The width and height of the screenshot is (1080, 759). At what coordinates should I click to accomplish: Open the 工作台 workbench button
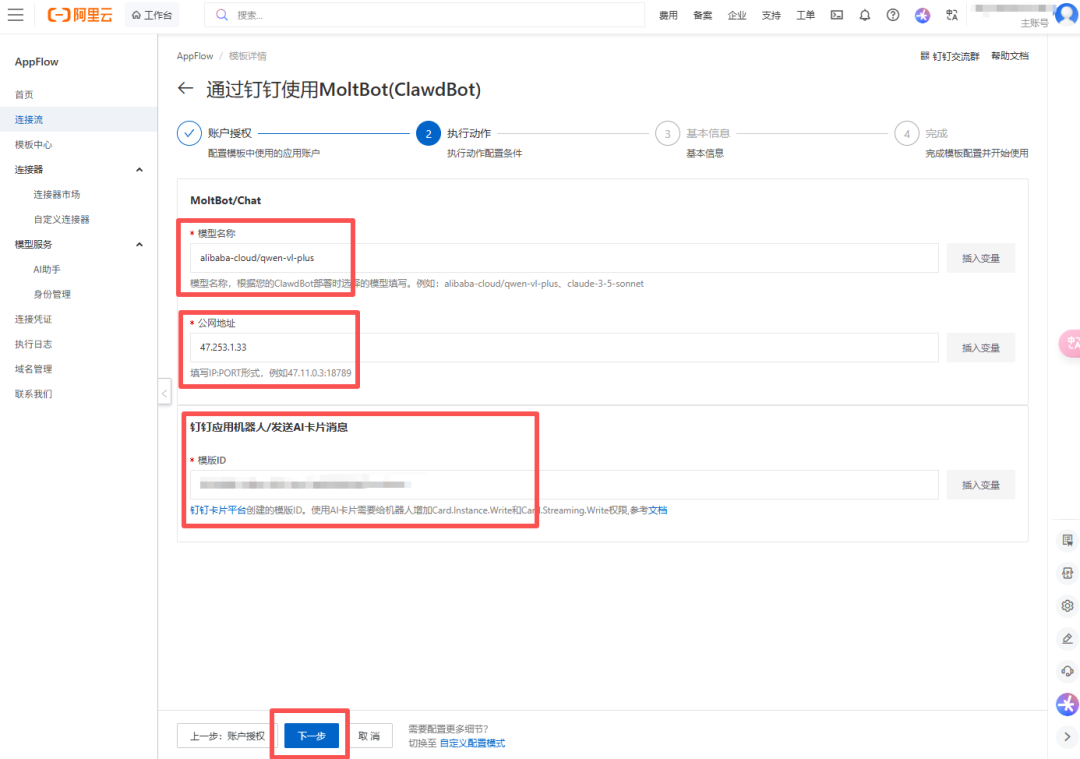click(152, 15)
